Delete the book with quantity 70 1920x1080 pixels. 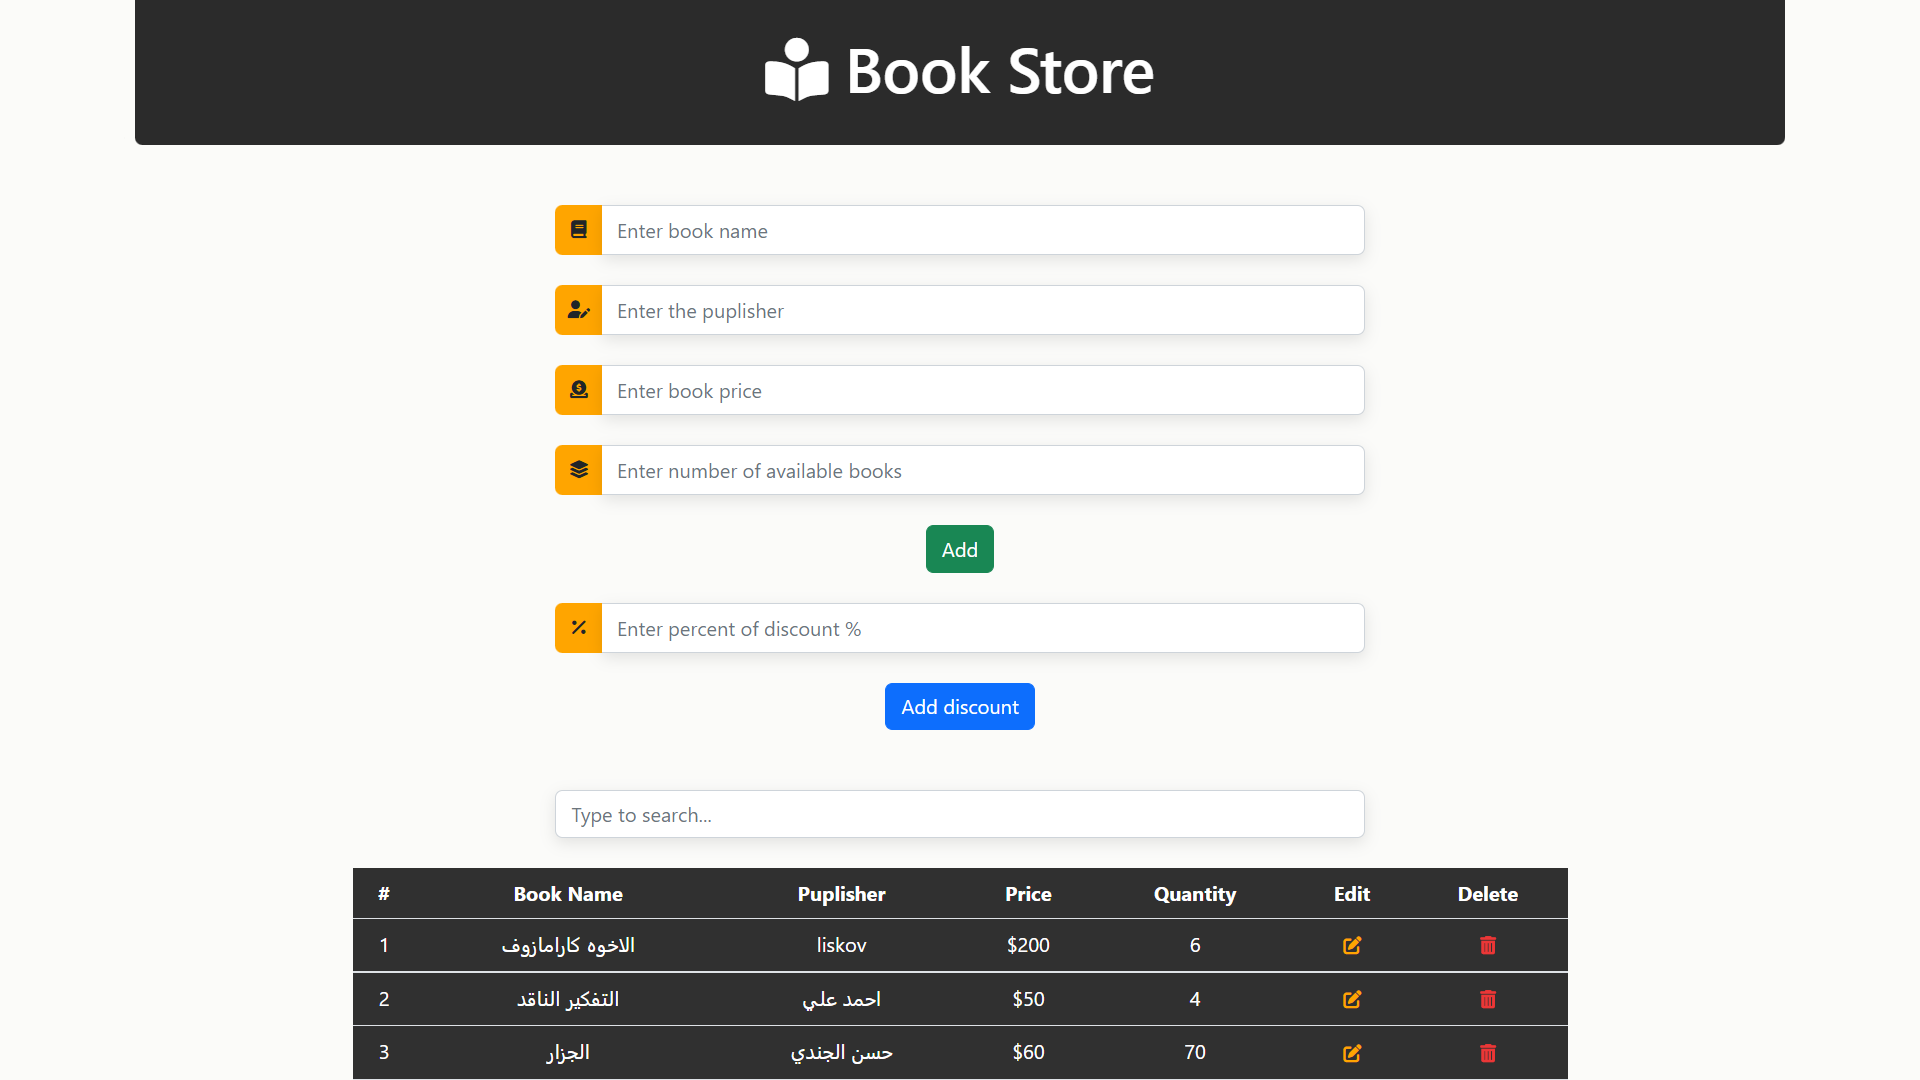pos(1487,1053)
